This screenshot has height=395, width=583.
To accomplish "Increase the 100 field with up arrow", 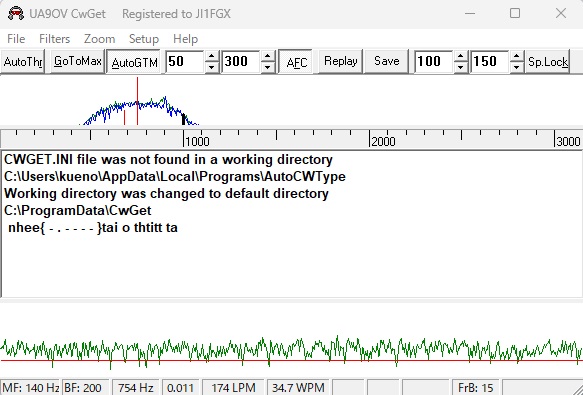I will click(460, 57).
